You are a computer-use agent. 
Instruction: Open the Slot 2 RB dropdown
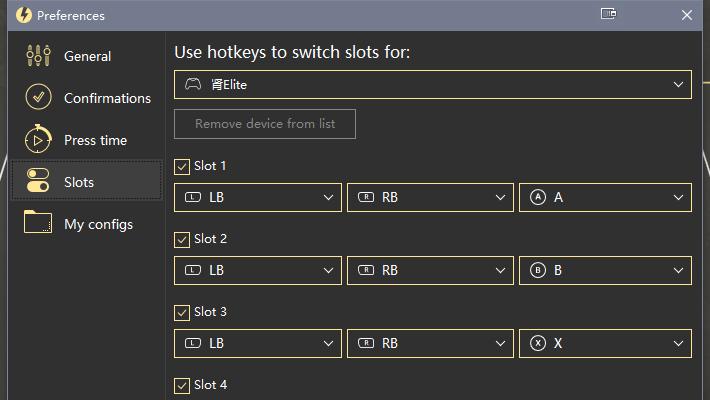click(x=430, y=270)
